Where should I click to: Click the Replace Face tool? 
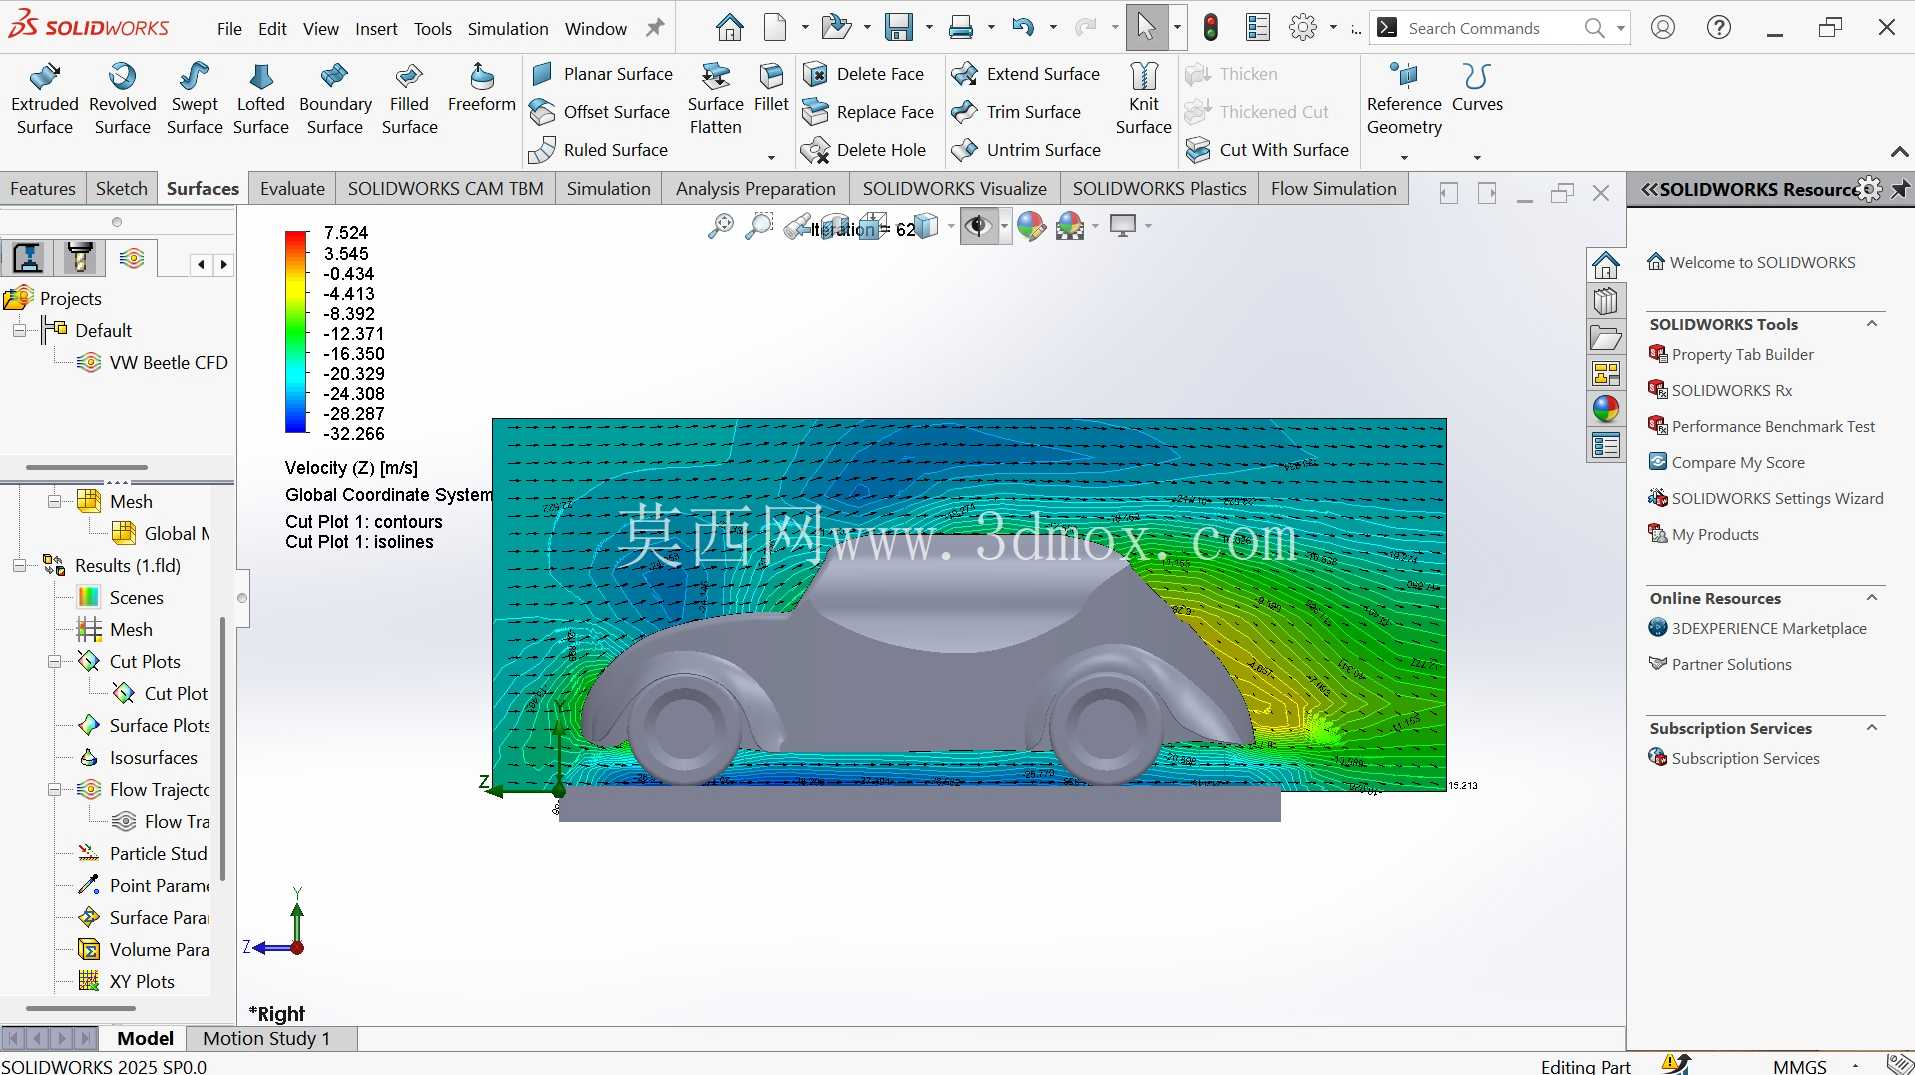click(x=869, y=112)
